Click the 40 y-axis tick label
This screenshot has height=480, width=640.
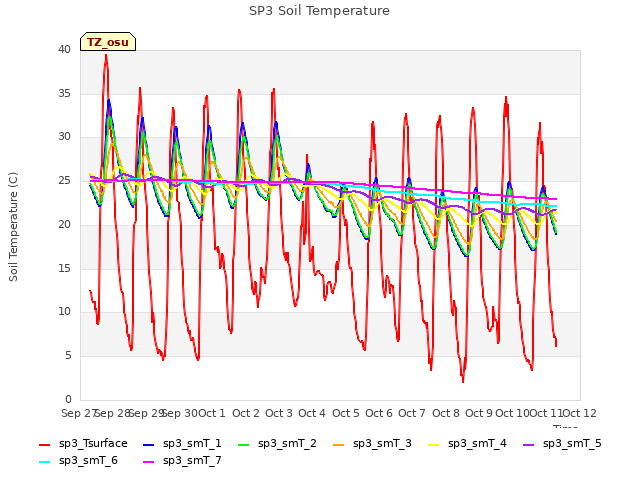pyautogui.click(x=64, y=49)
